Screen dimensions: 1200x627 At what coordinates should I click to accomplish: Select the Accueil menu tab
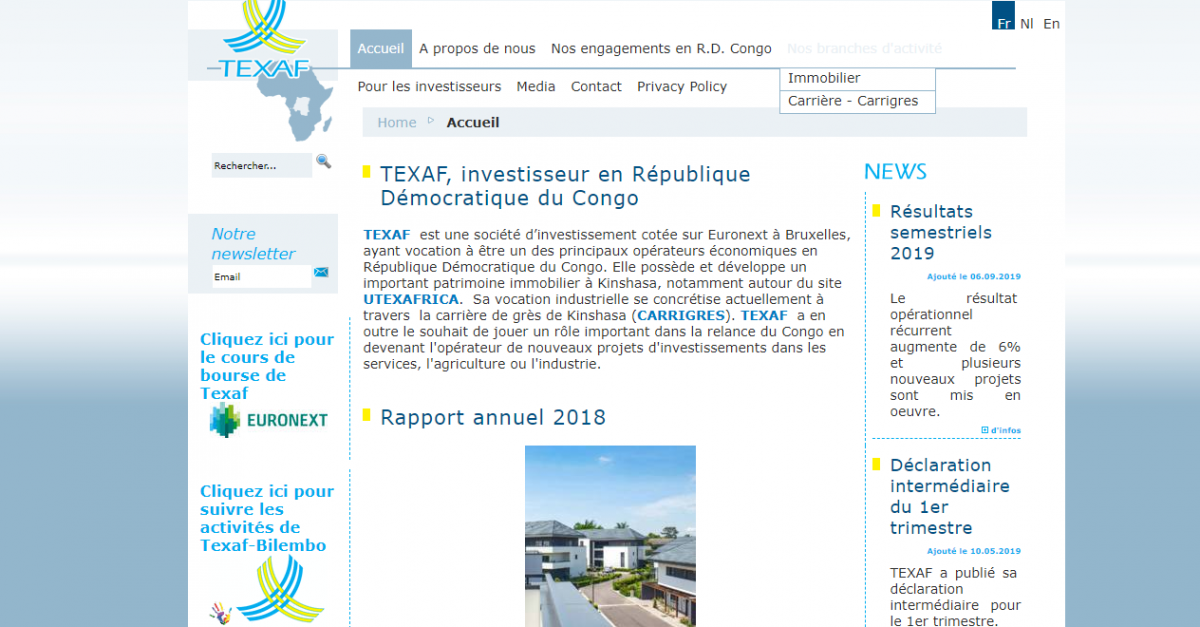coord(381,48)
